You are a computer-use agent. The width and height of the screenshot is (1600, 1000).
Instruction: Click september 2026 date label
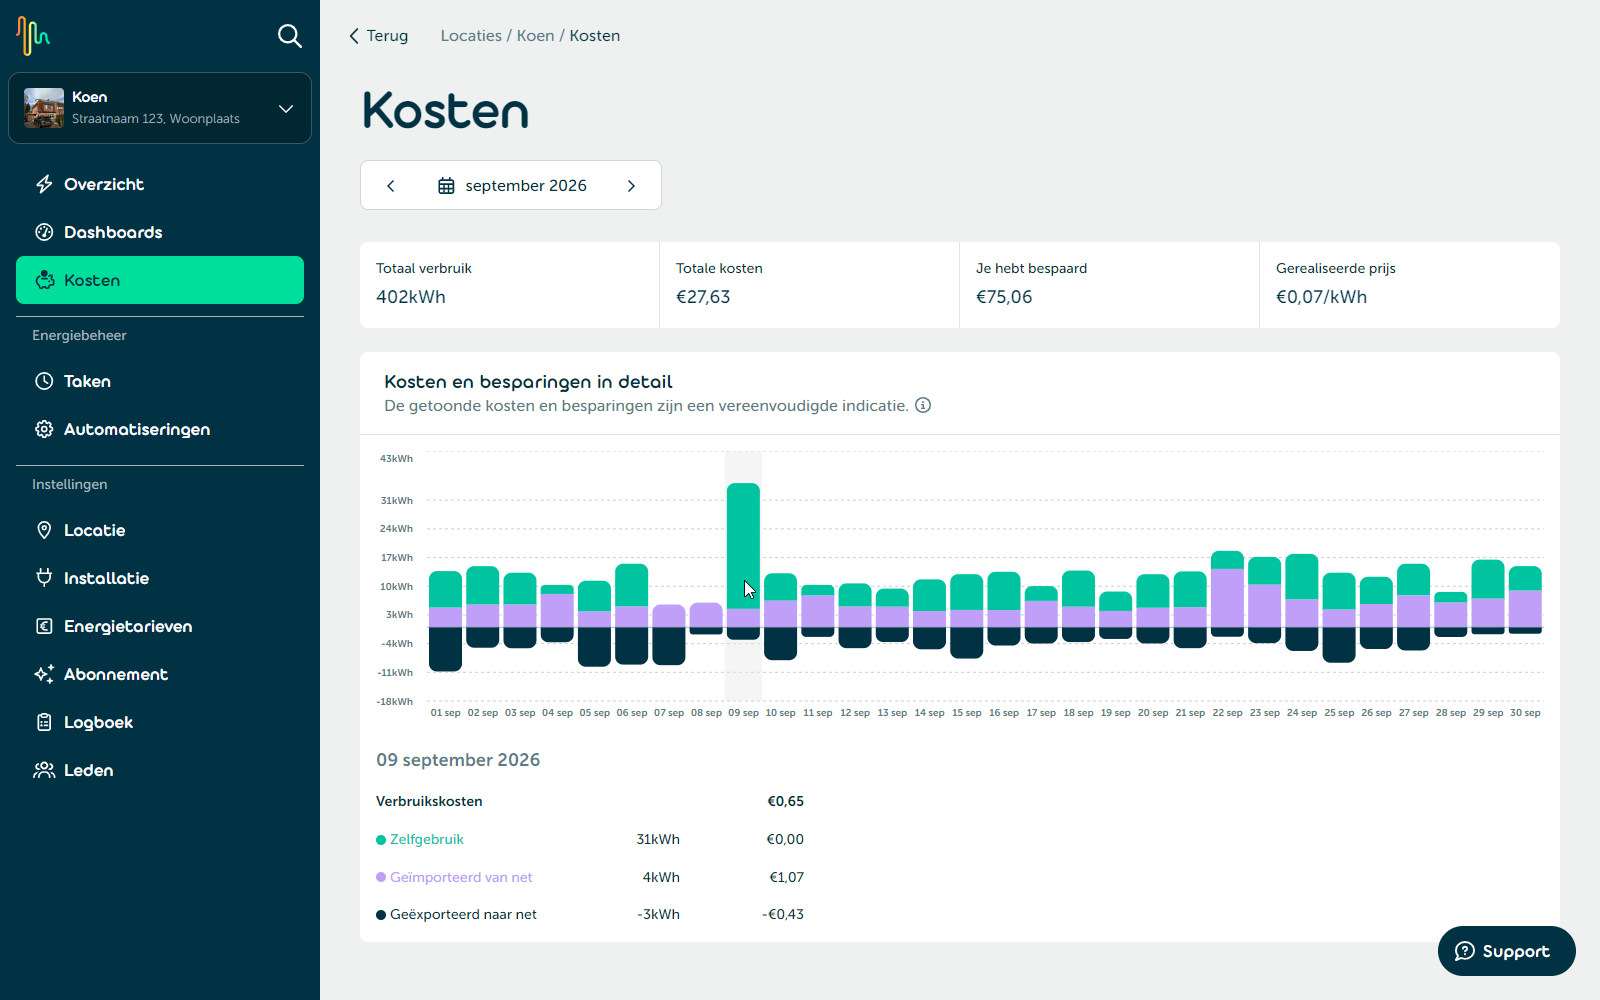pyautogui.click(x=526, y=186)
